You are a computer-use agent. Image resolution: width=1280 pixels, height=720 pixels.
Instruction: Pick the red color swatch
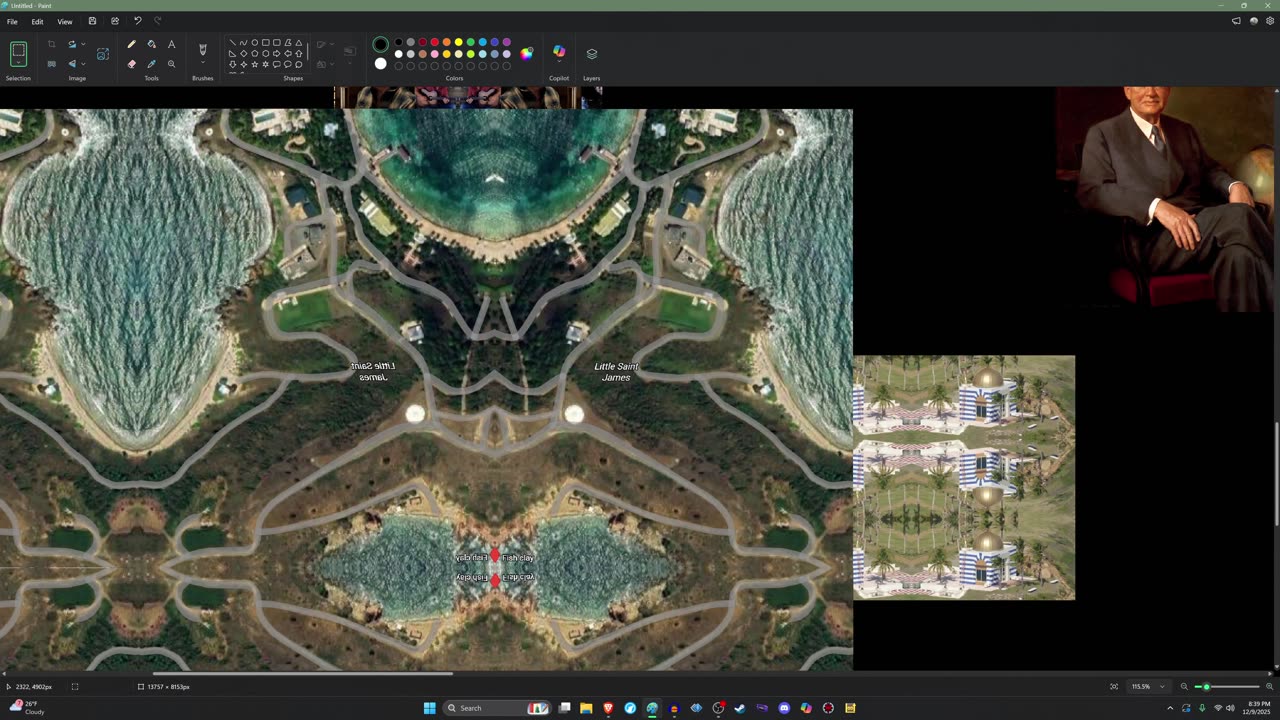click(x=434, y=43)
